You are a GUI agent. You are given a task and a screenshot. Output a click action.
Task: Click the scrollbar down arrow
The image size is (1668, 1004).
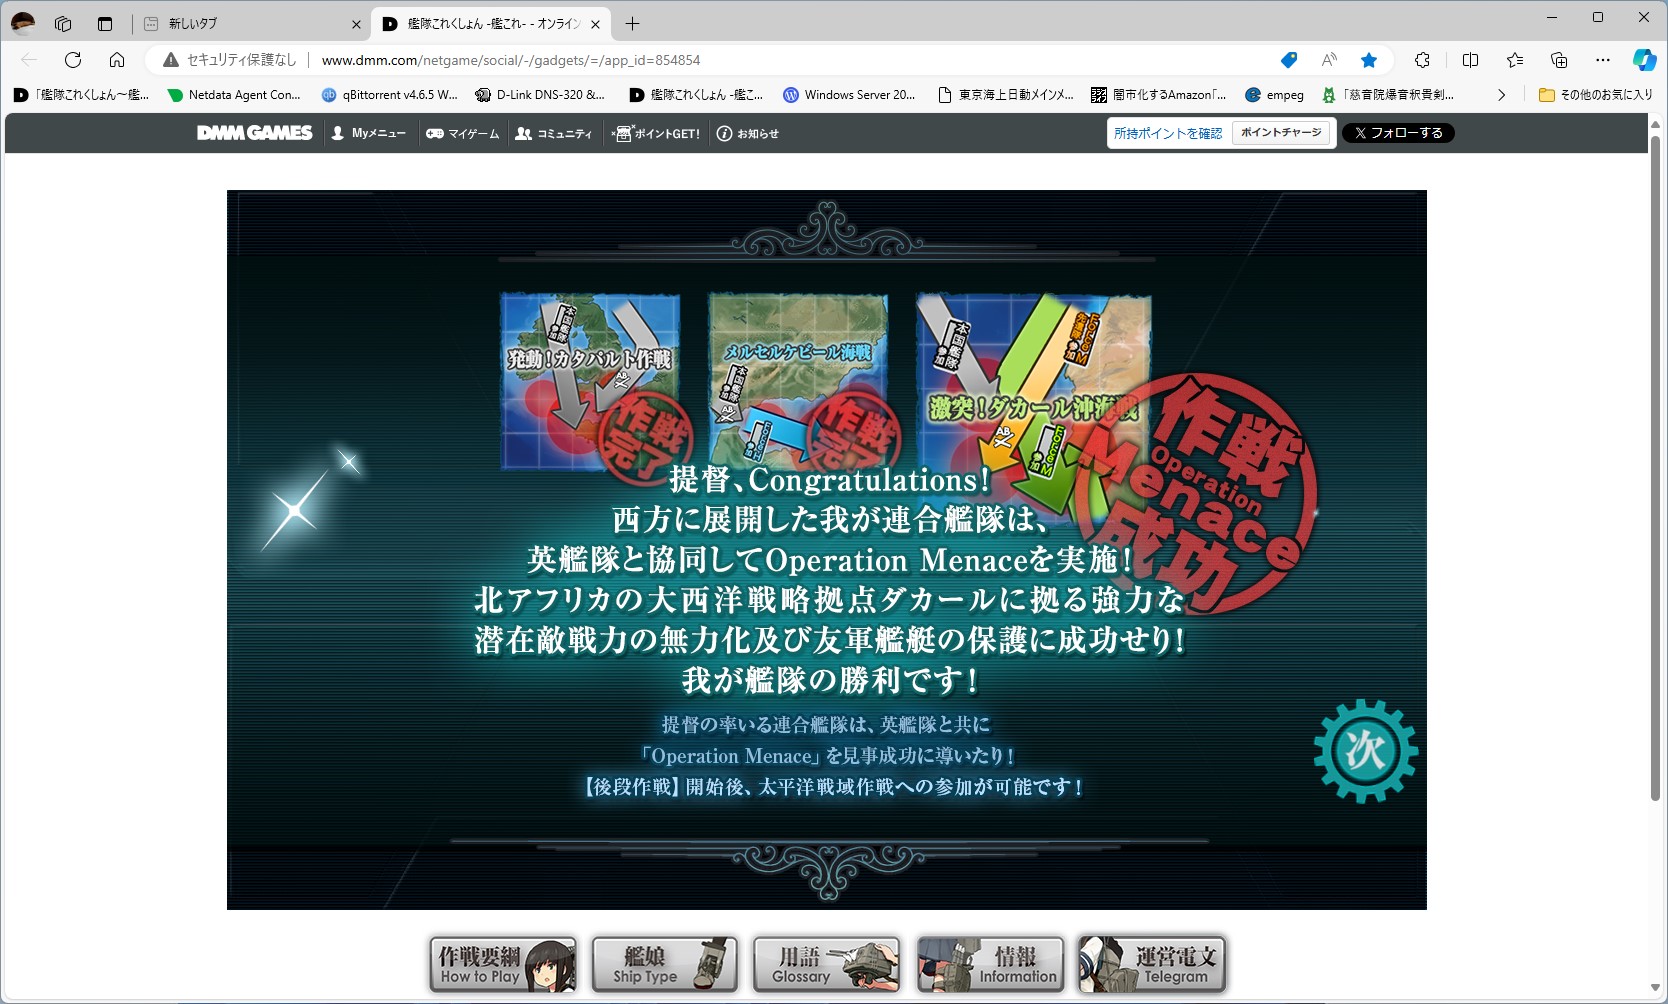(x=1655, y=988)
